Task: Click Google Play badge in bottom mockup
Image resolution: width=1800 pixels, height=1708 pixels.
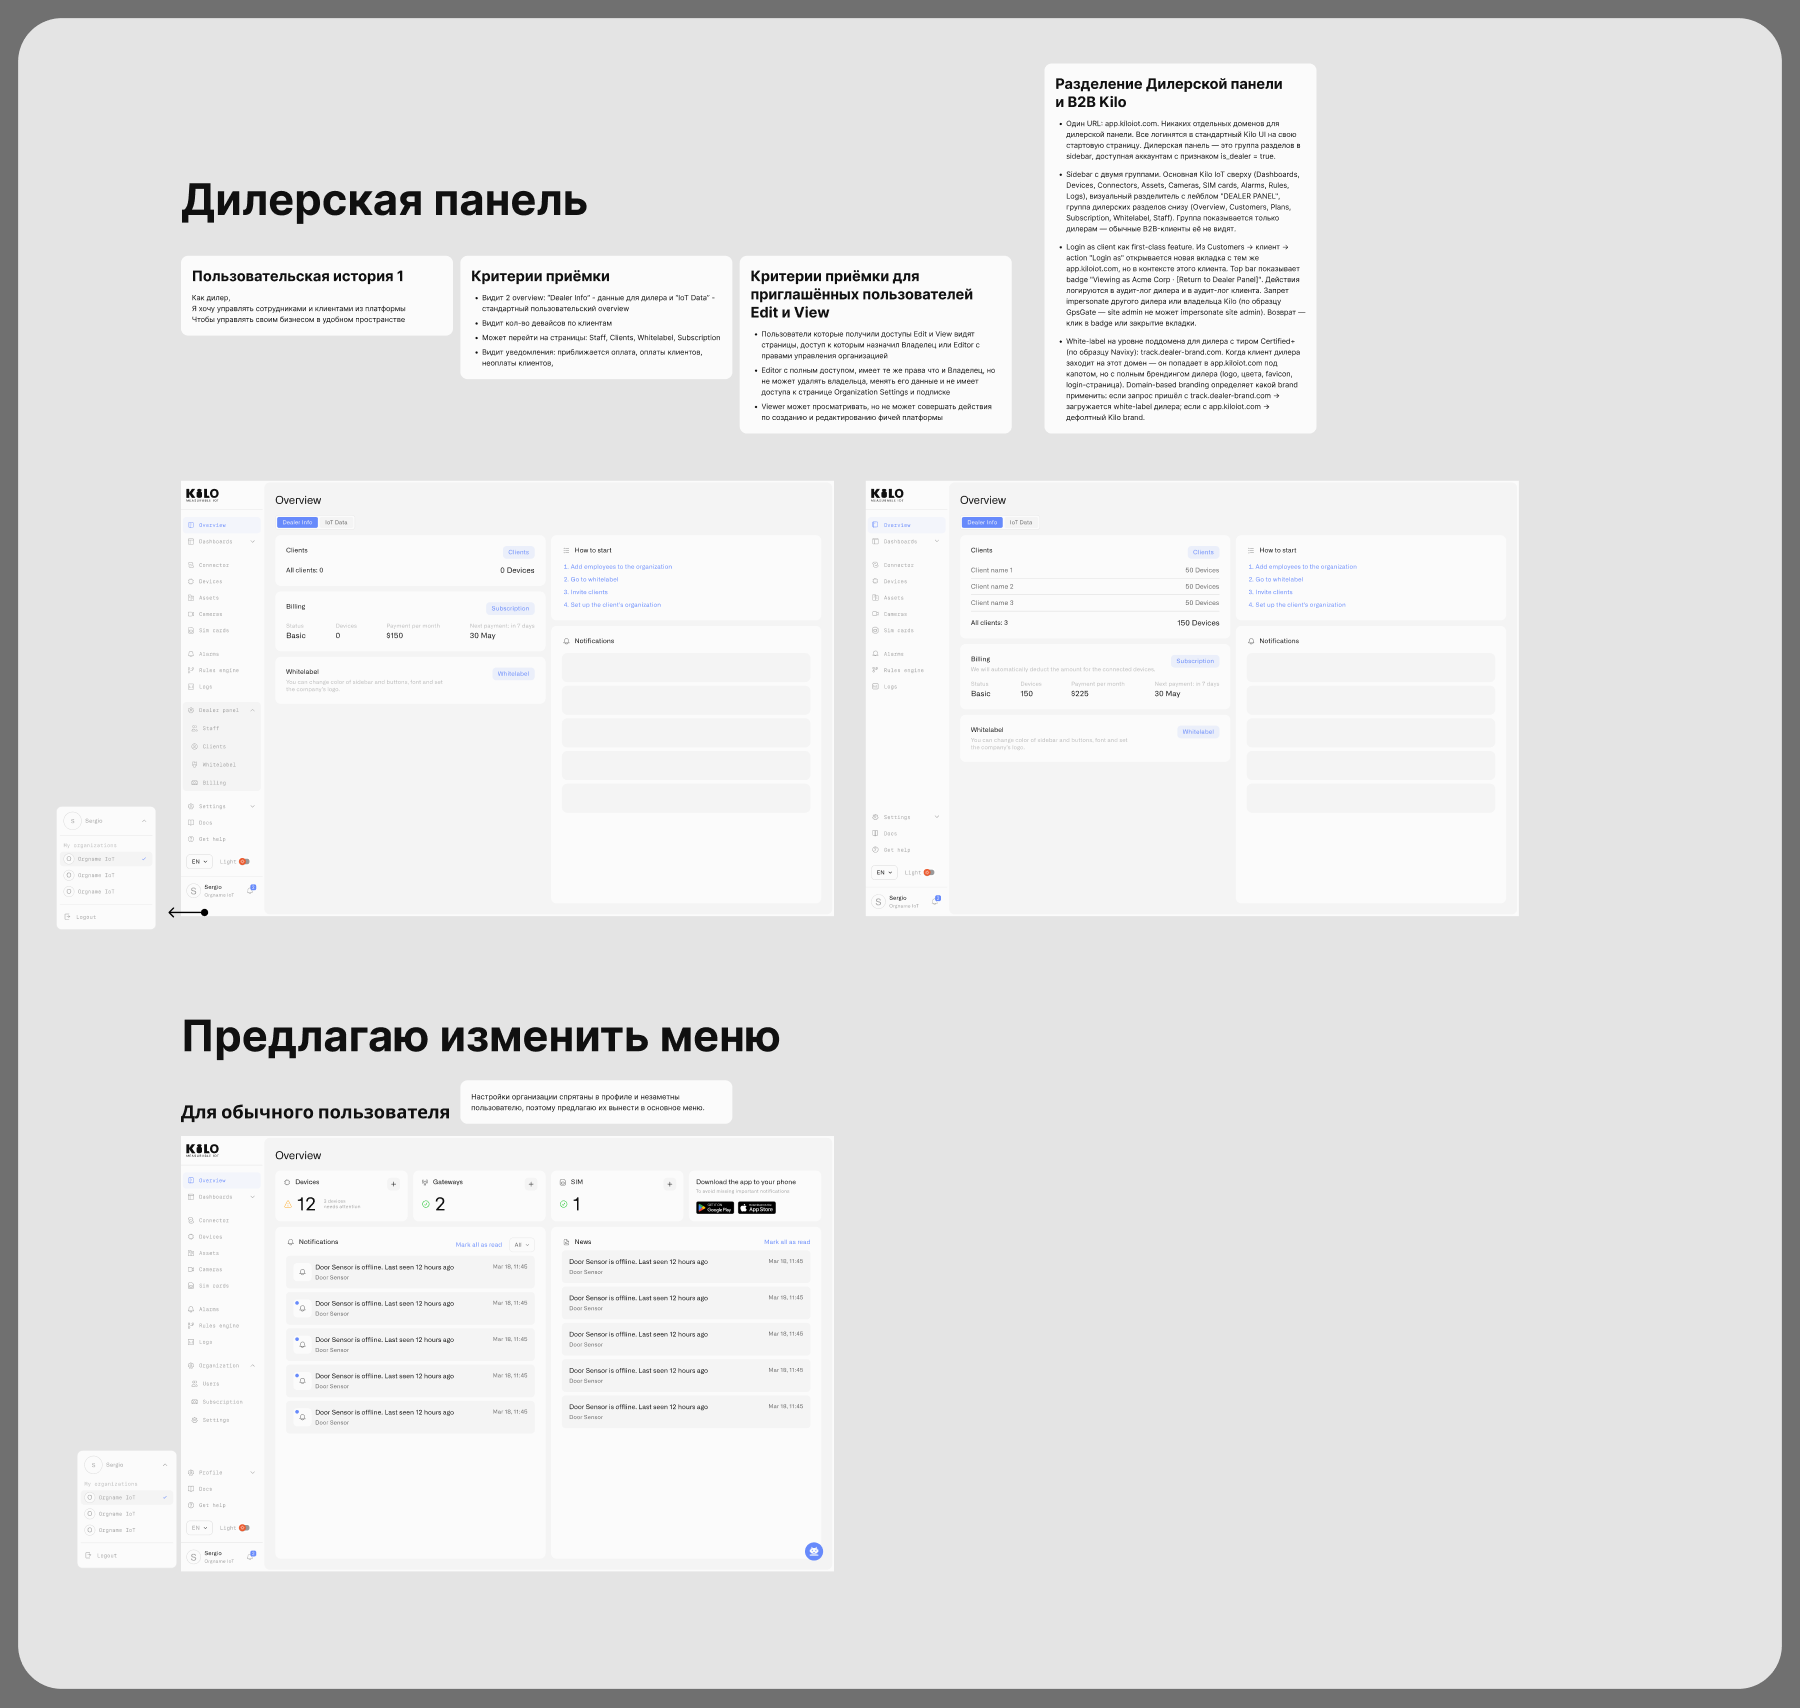Action: [715, 1208]
